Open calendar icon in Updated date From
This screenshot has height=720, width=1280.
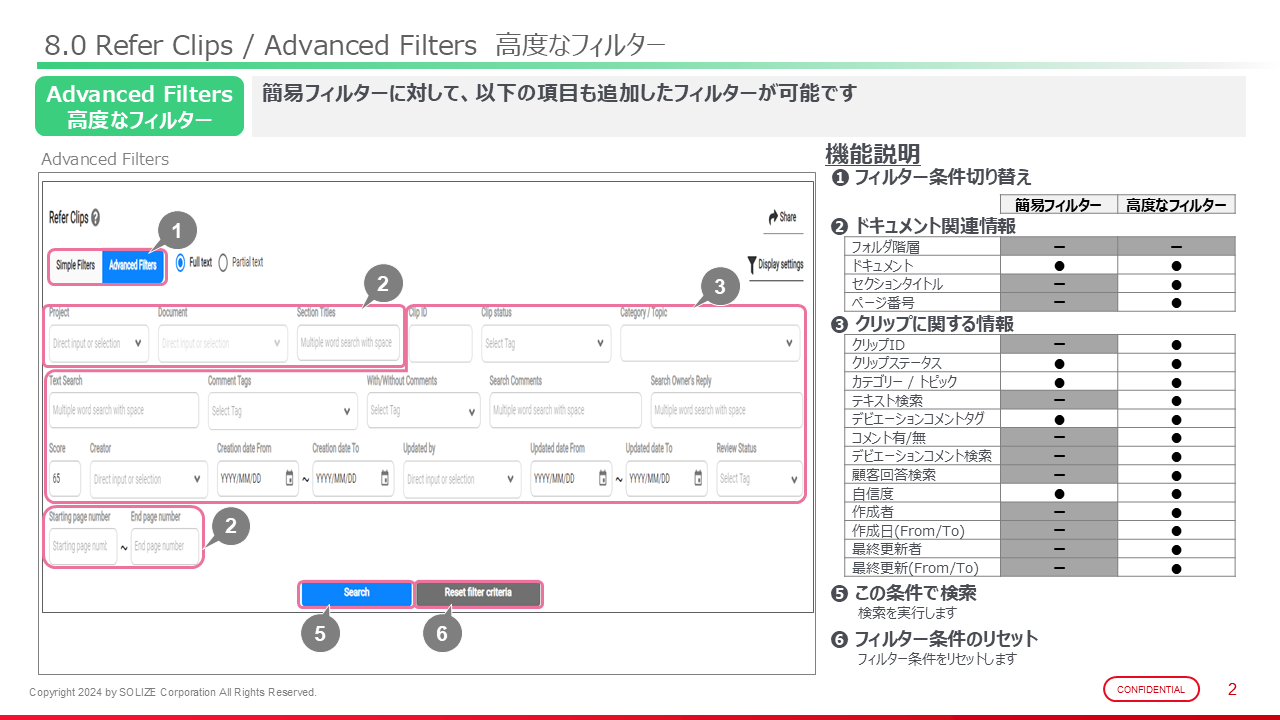[x=603, y=479]
